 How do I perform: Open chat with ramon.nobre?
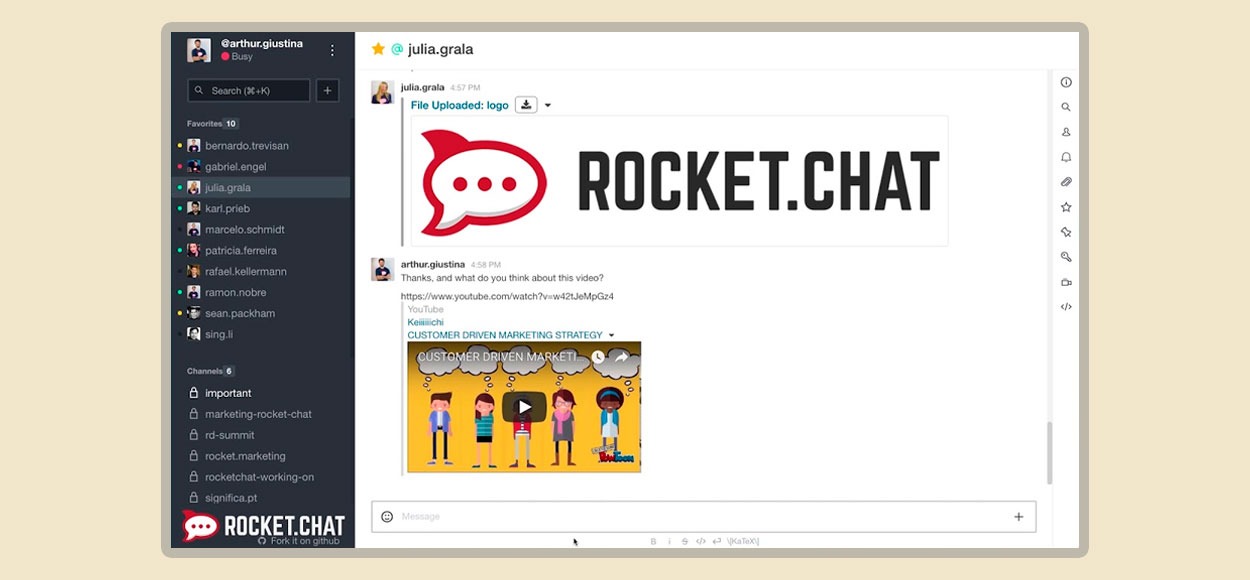pos(260,293)
